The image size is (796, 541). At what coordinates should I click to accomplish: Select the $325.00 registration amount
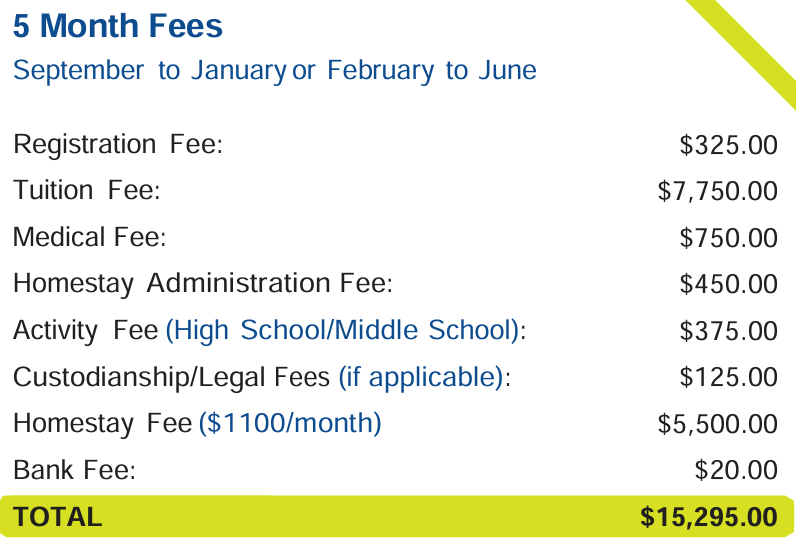[728, 145]
